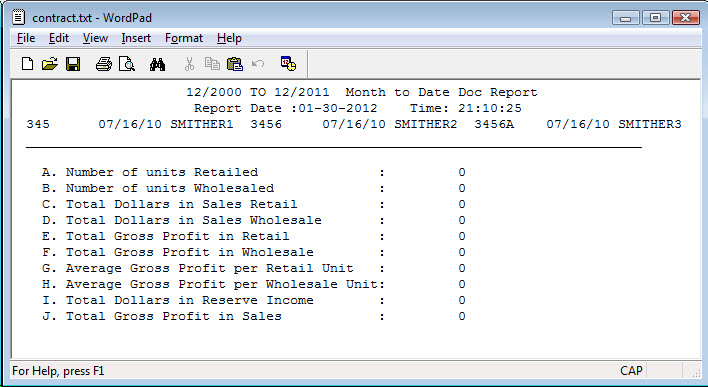Click the 'Month to Date Doc Report' heading text
The height and width of the screenshot is (387, 708).
441,93
